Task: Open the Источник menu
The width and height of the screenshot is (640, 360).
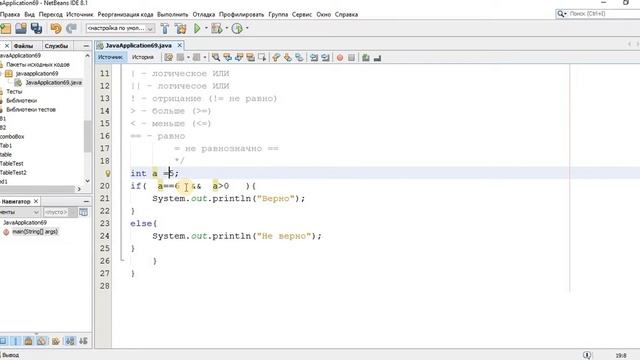Action: [80, 14]
